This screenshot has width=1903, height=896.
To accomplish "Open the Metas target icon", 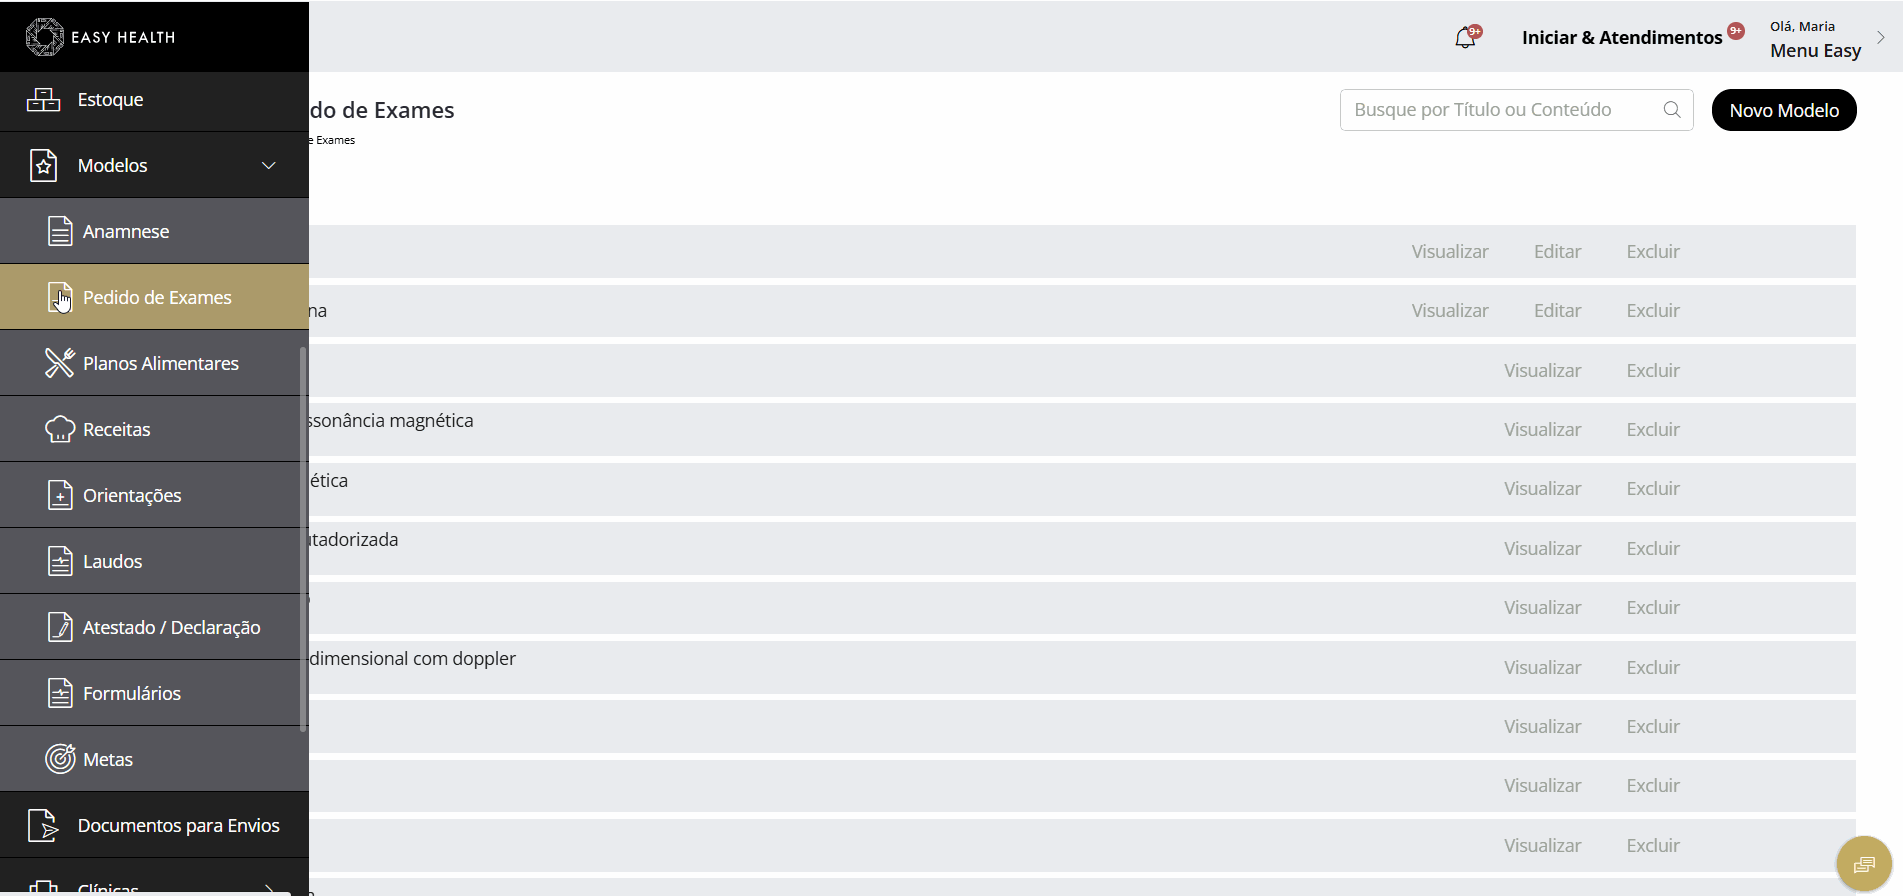I will 60,759.
